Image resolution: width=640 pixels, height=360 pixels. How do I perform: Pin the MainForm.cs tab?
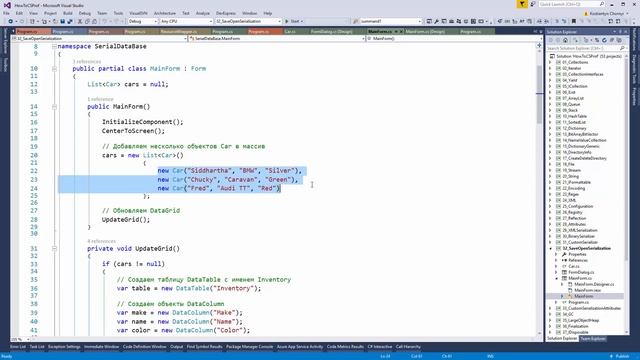click(396, 31)
